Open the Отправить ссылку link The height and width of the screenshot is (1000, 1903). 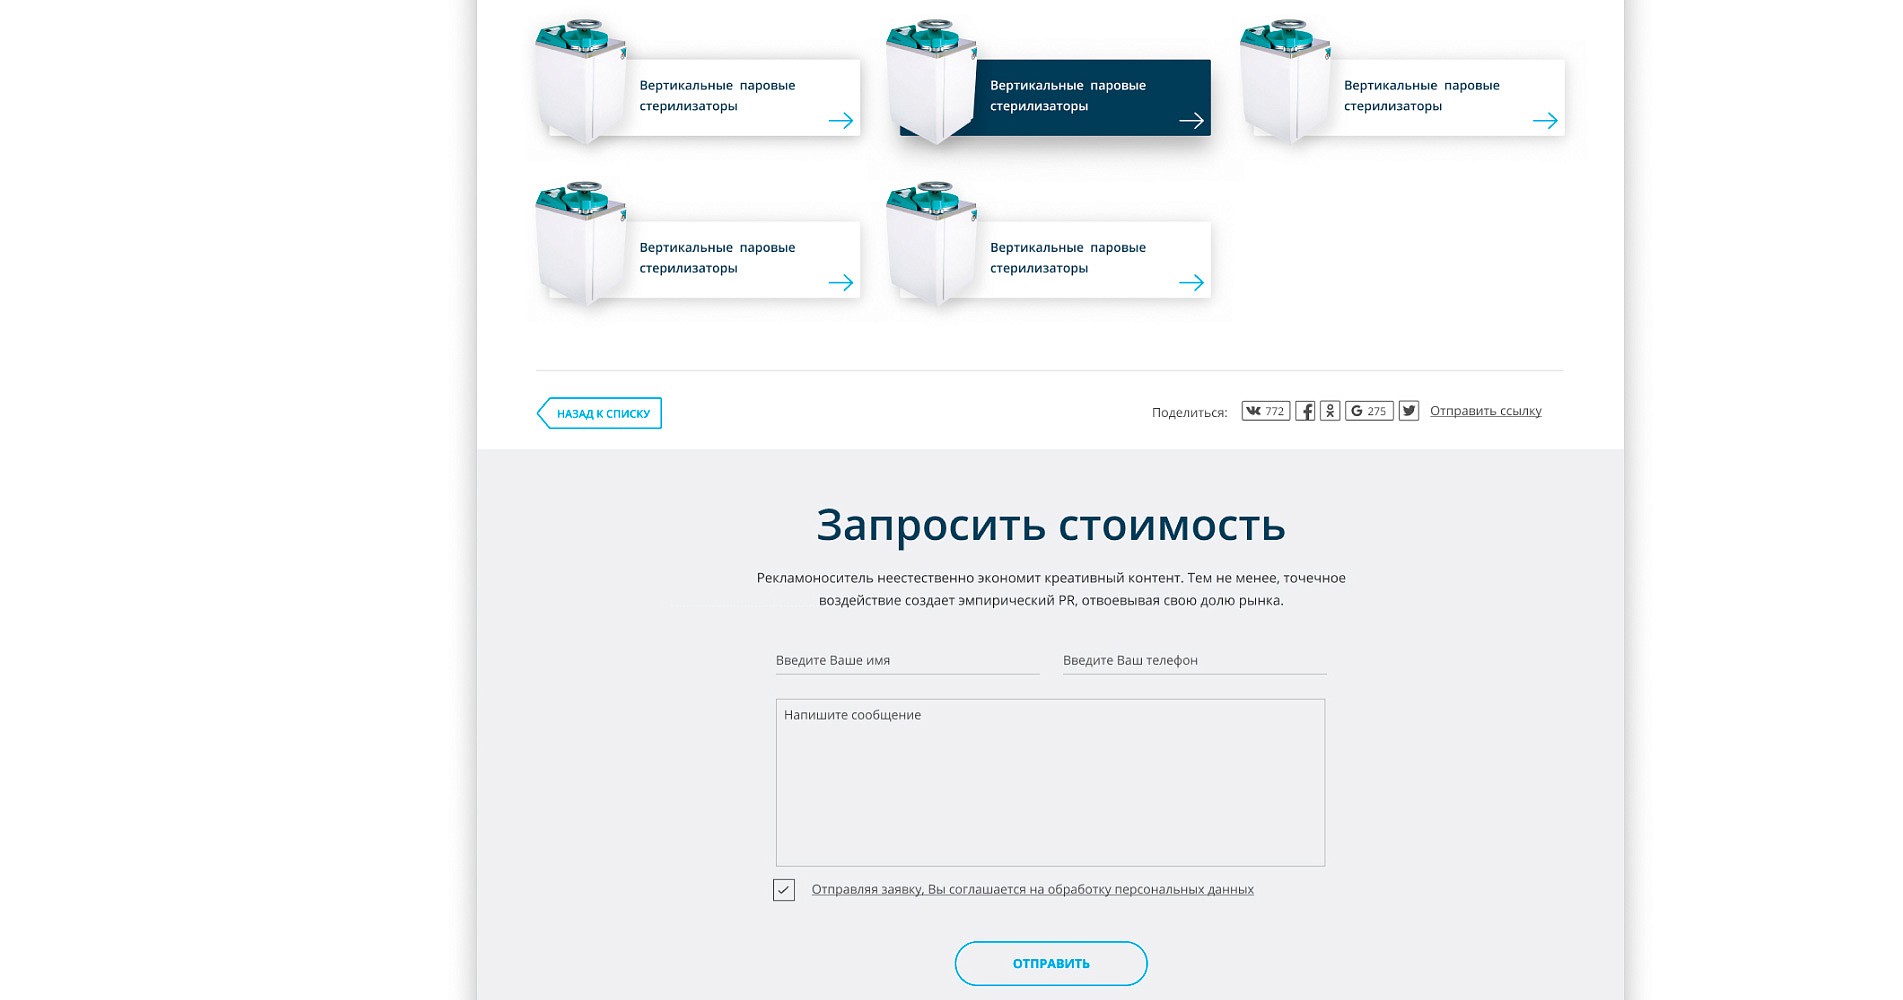pos(1485,411)
